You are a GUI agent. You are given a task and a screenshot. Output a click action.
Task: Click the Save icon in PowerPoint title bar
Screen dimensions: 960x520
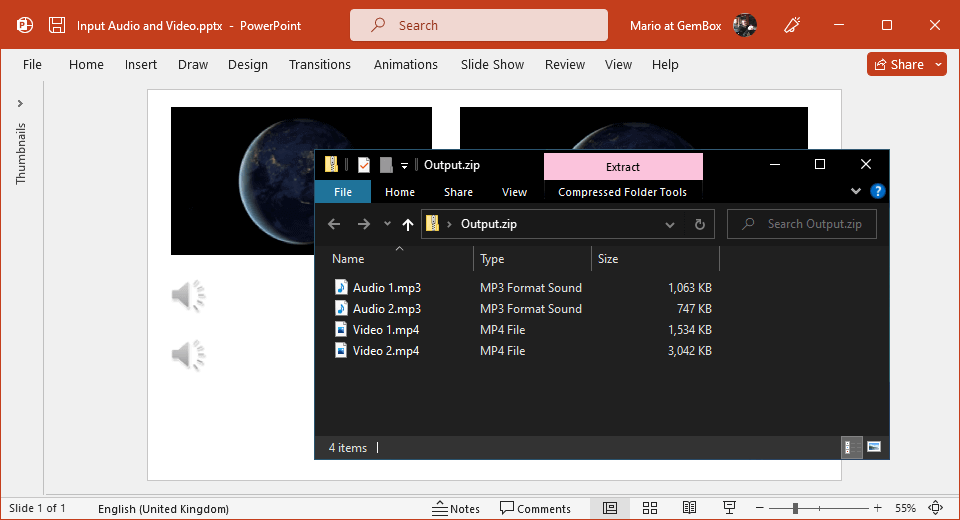click(57, 25)
